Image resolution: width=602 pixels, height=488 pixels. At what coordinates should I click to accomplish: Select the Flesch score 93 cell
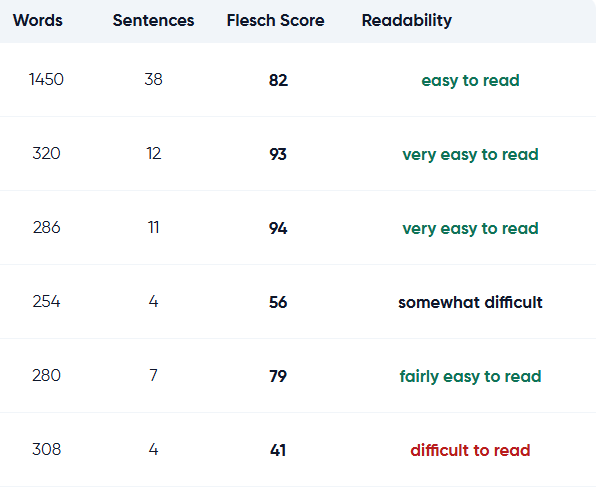tap(278, 154)
